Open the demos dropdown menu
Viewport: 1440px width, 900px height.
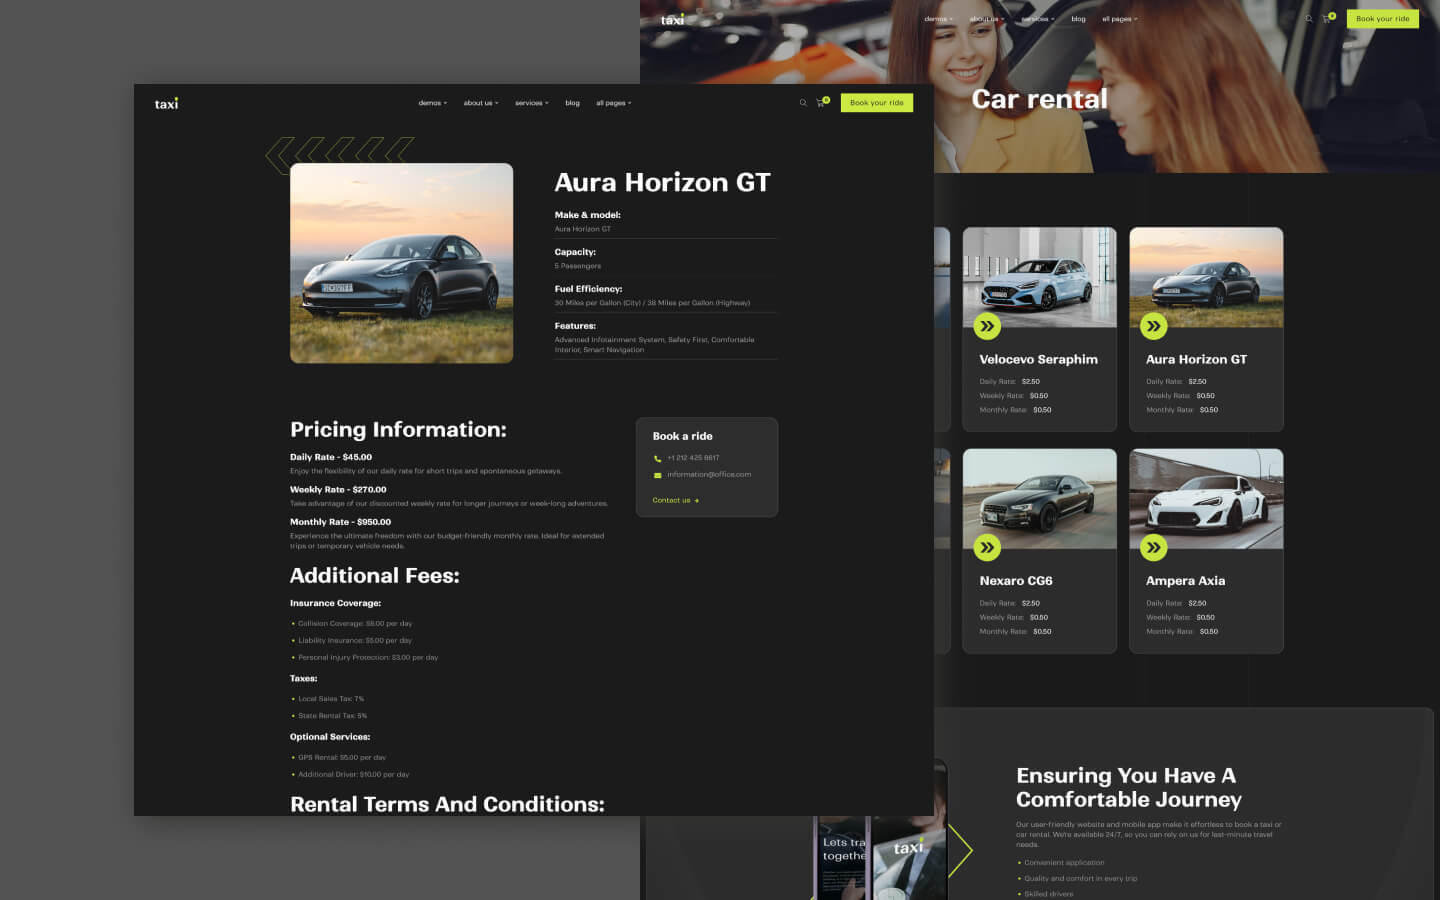pyautogui.click(x=432, y=102)
